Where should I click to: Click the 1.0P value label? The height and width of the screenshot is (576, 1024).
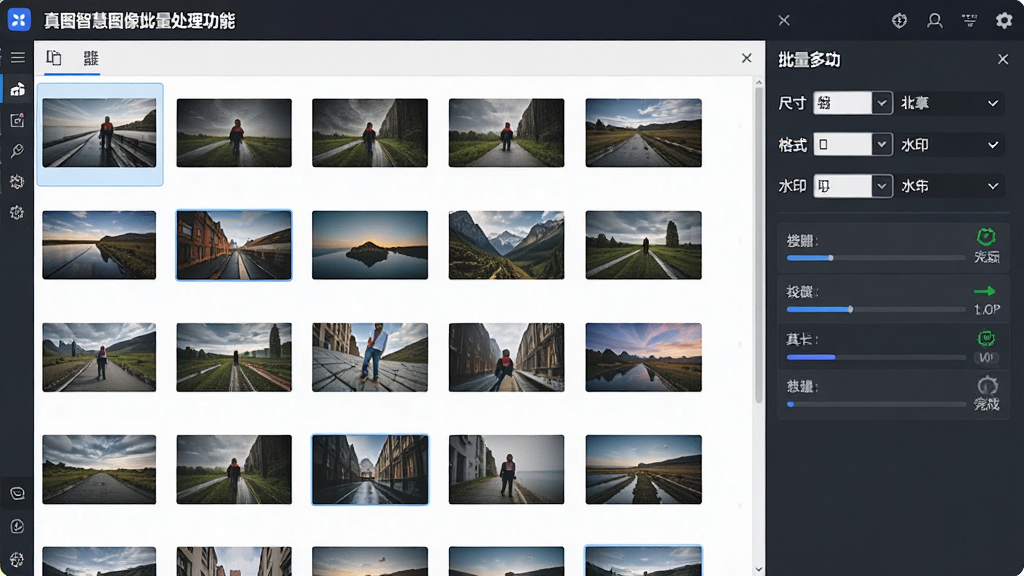(987, 310)
